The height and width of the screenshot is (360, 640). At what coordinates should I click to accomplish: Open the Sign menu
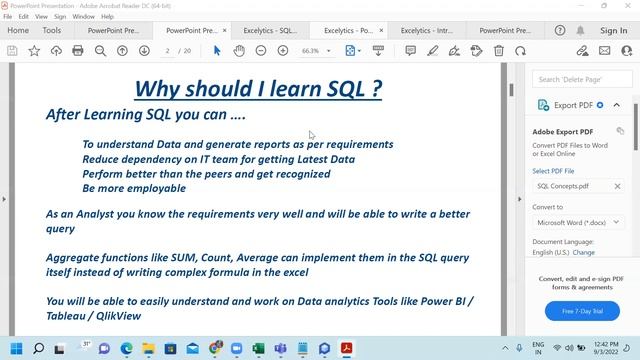click(60, 17)
